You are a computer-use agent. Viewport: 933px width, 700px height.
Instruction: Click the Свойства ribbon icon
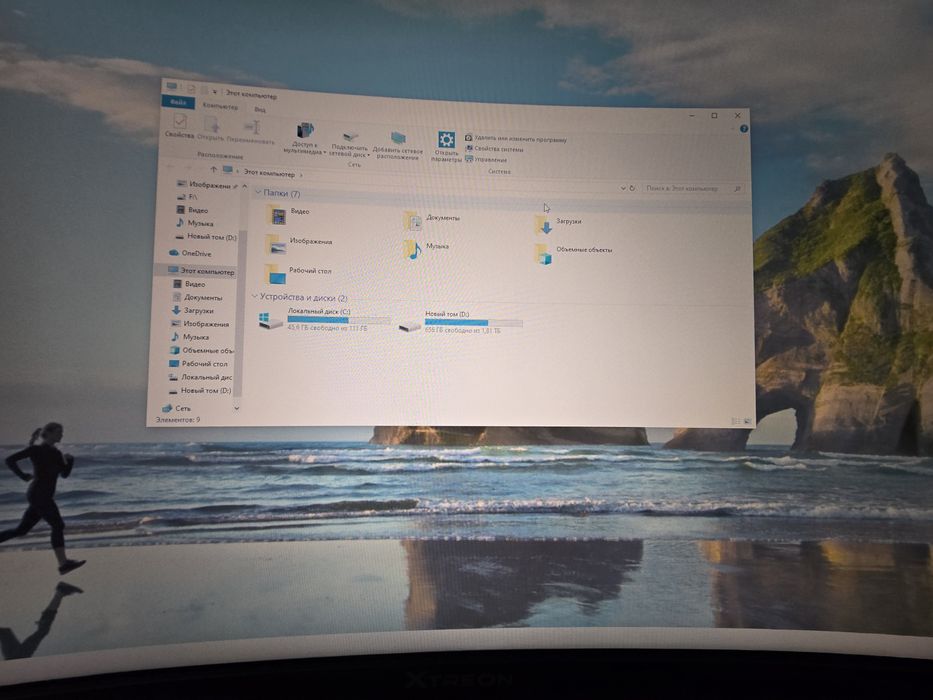[x=180, y=122]
